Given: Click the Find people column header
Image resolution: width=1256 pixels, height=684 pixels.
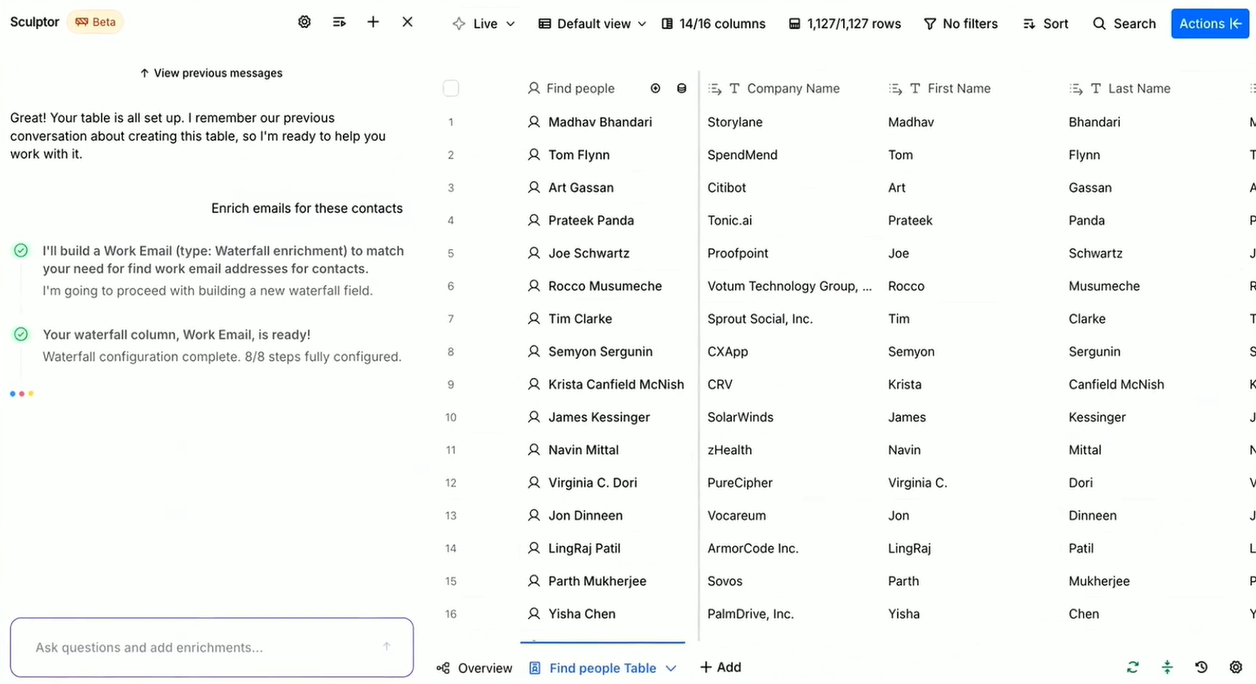Looking at the screenshot, I should (x=580, y=88).
